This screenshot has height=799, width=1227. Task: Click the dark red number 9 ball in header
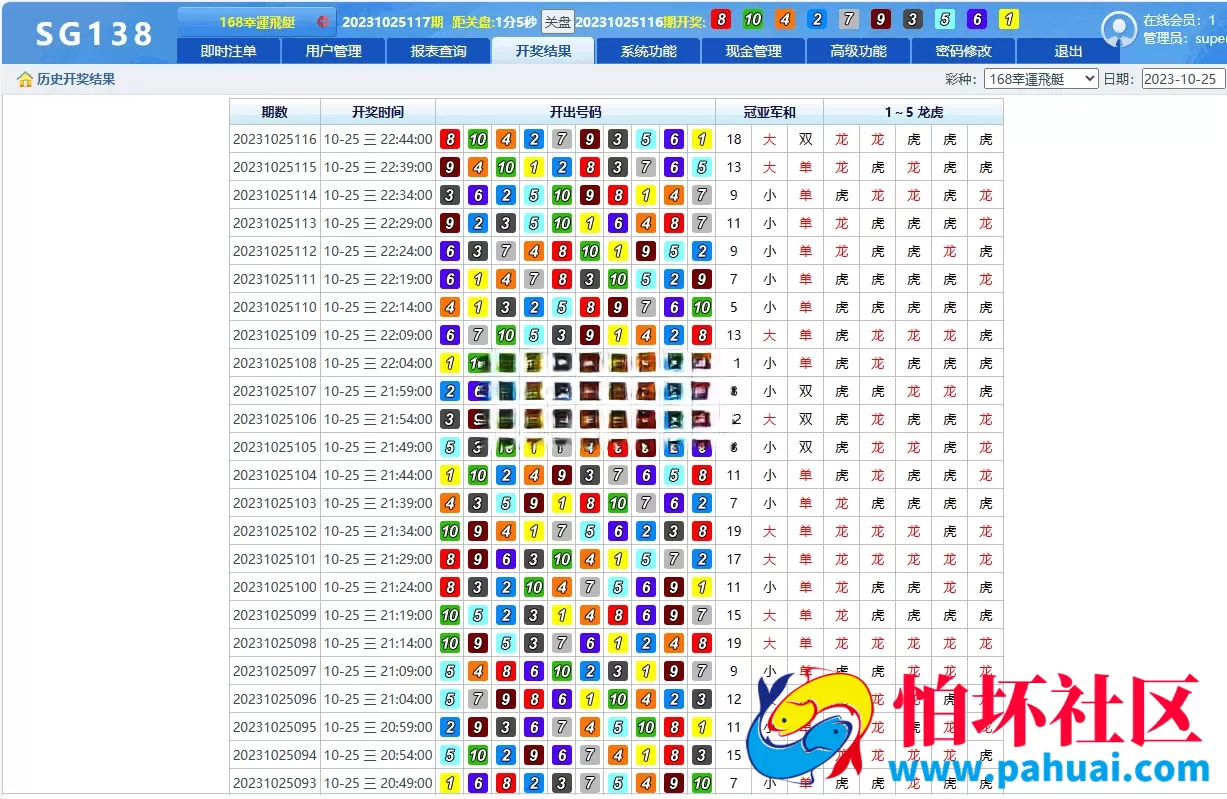click(881, 20)
